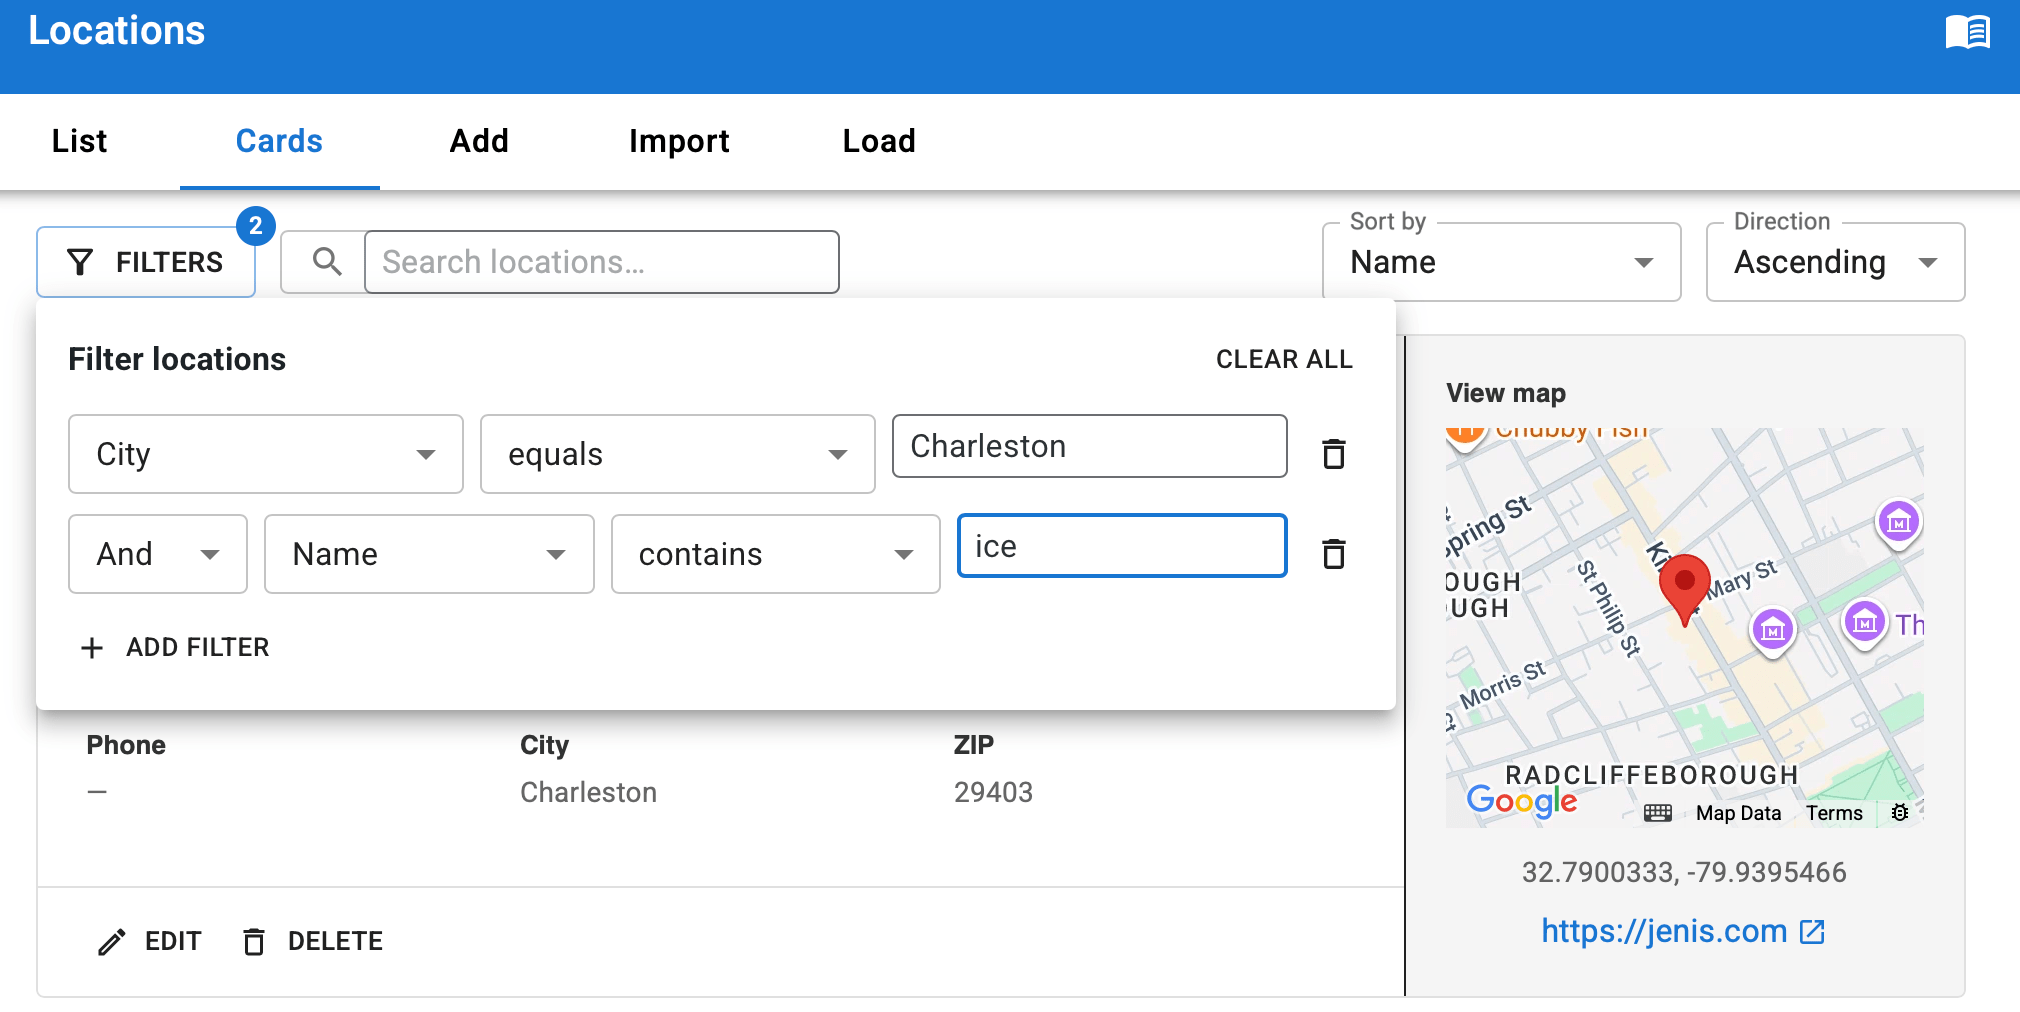Click the ZIP value 29403
This screenshot has height=1012, width=2020.
(993, 792)
